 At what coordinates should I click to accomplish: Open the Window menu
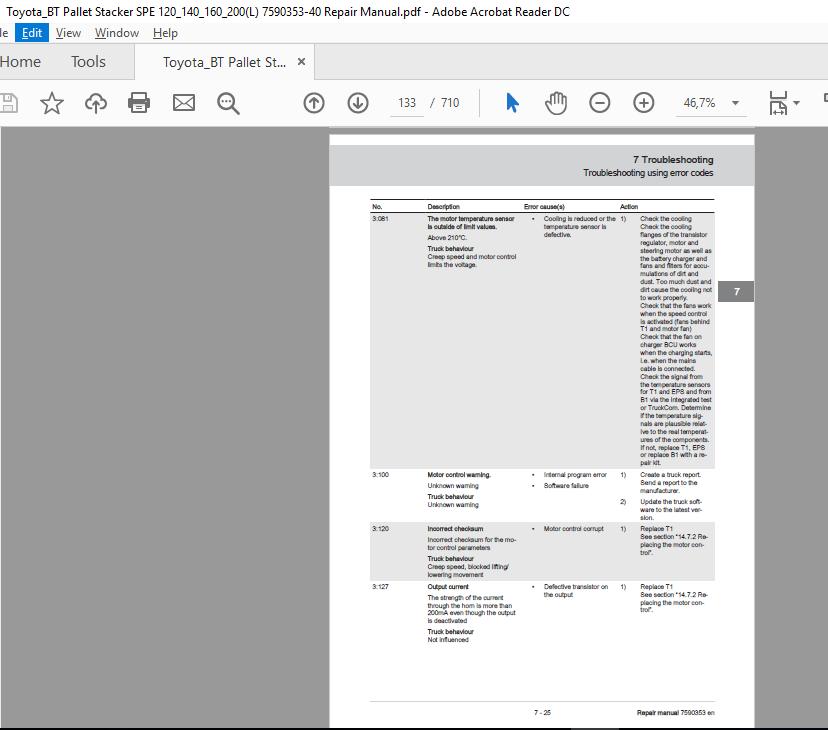117,33
